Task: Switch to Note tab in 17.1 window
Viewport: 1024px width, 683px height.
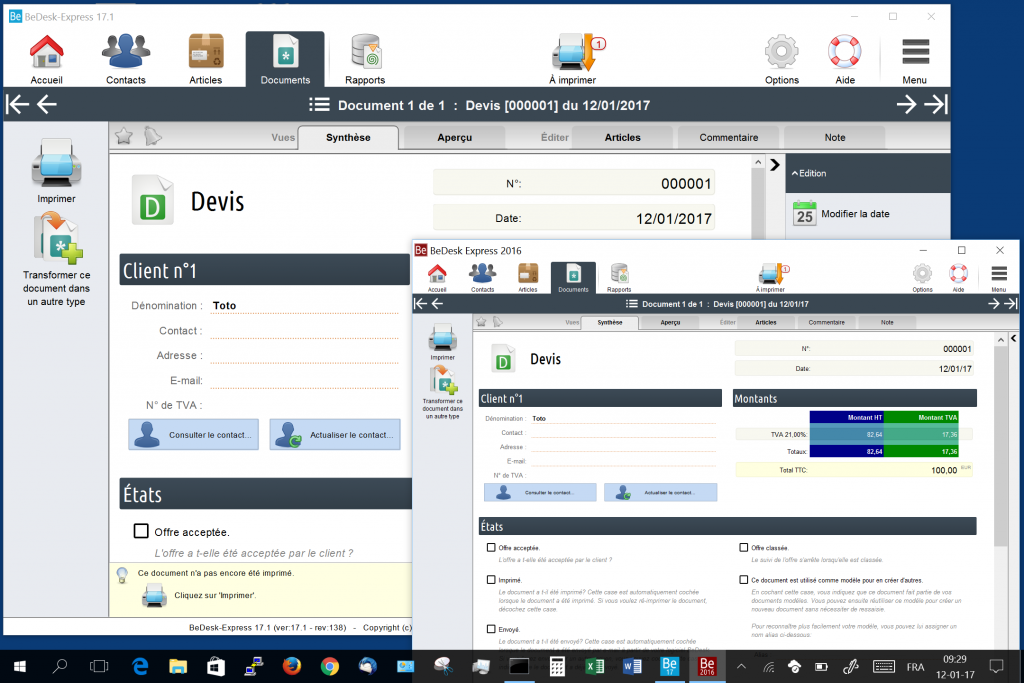Action: click(x=835, y=138)
